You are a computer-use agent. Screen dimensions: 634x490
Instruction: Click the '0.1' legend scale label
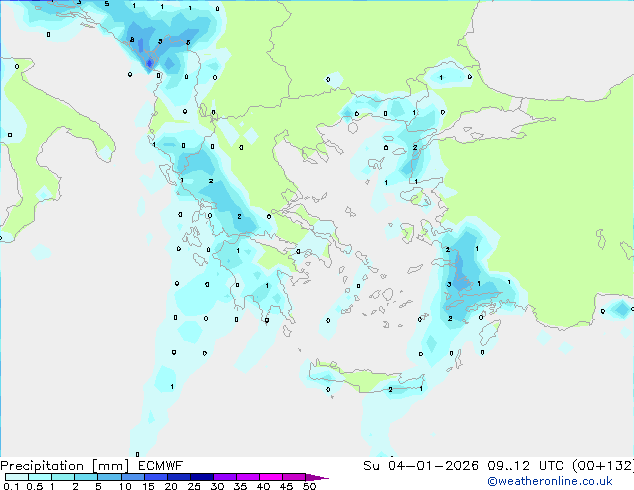point(11,486)
